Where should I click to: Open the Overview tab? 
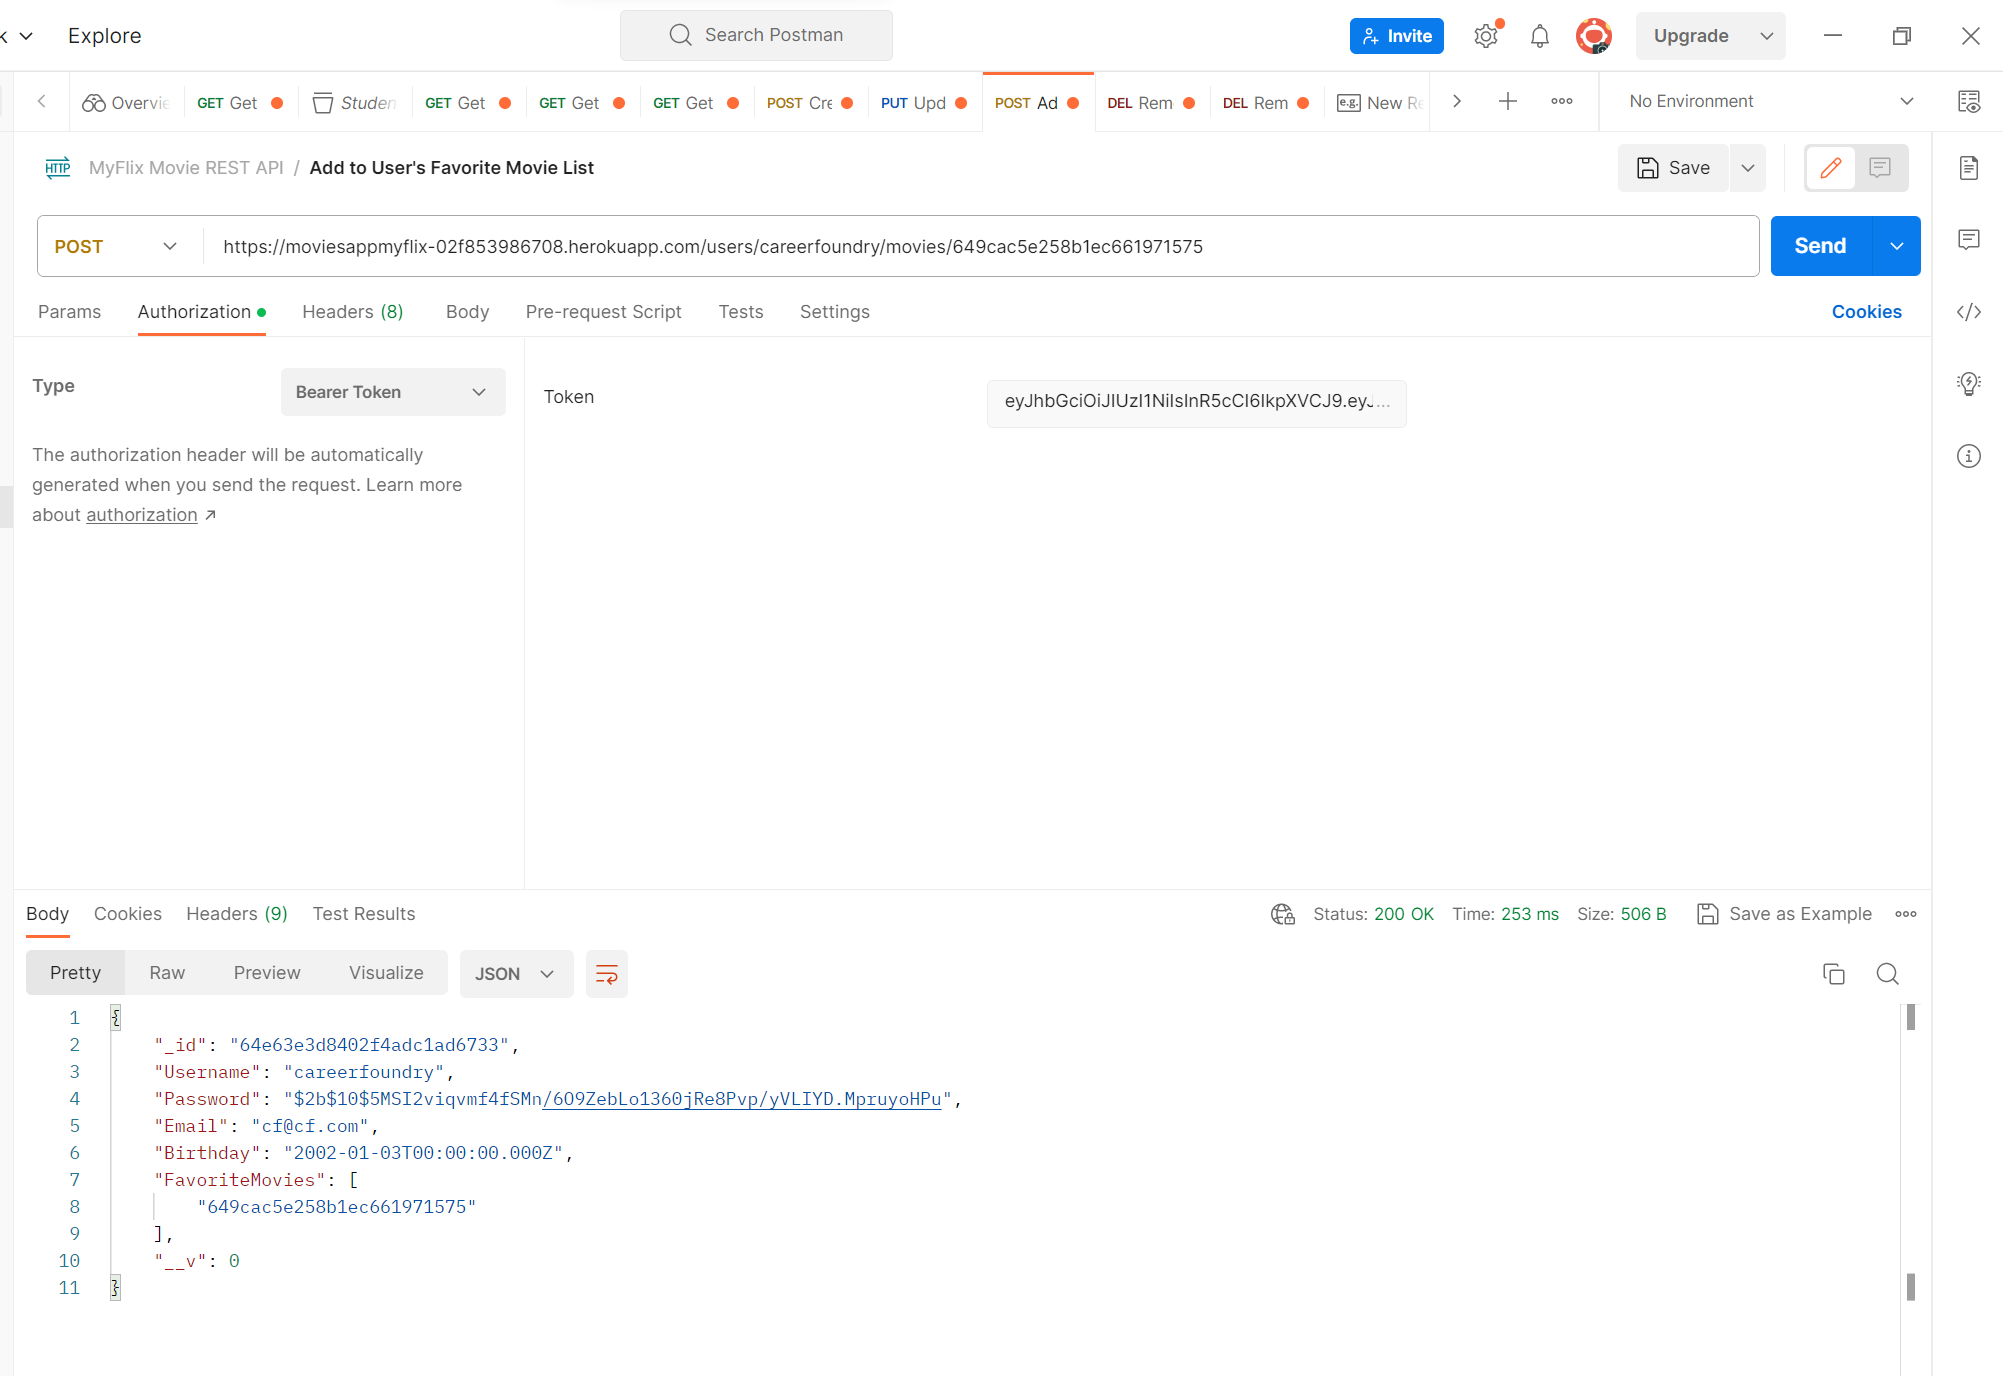tap(127, 103)
